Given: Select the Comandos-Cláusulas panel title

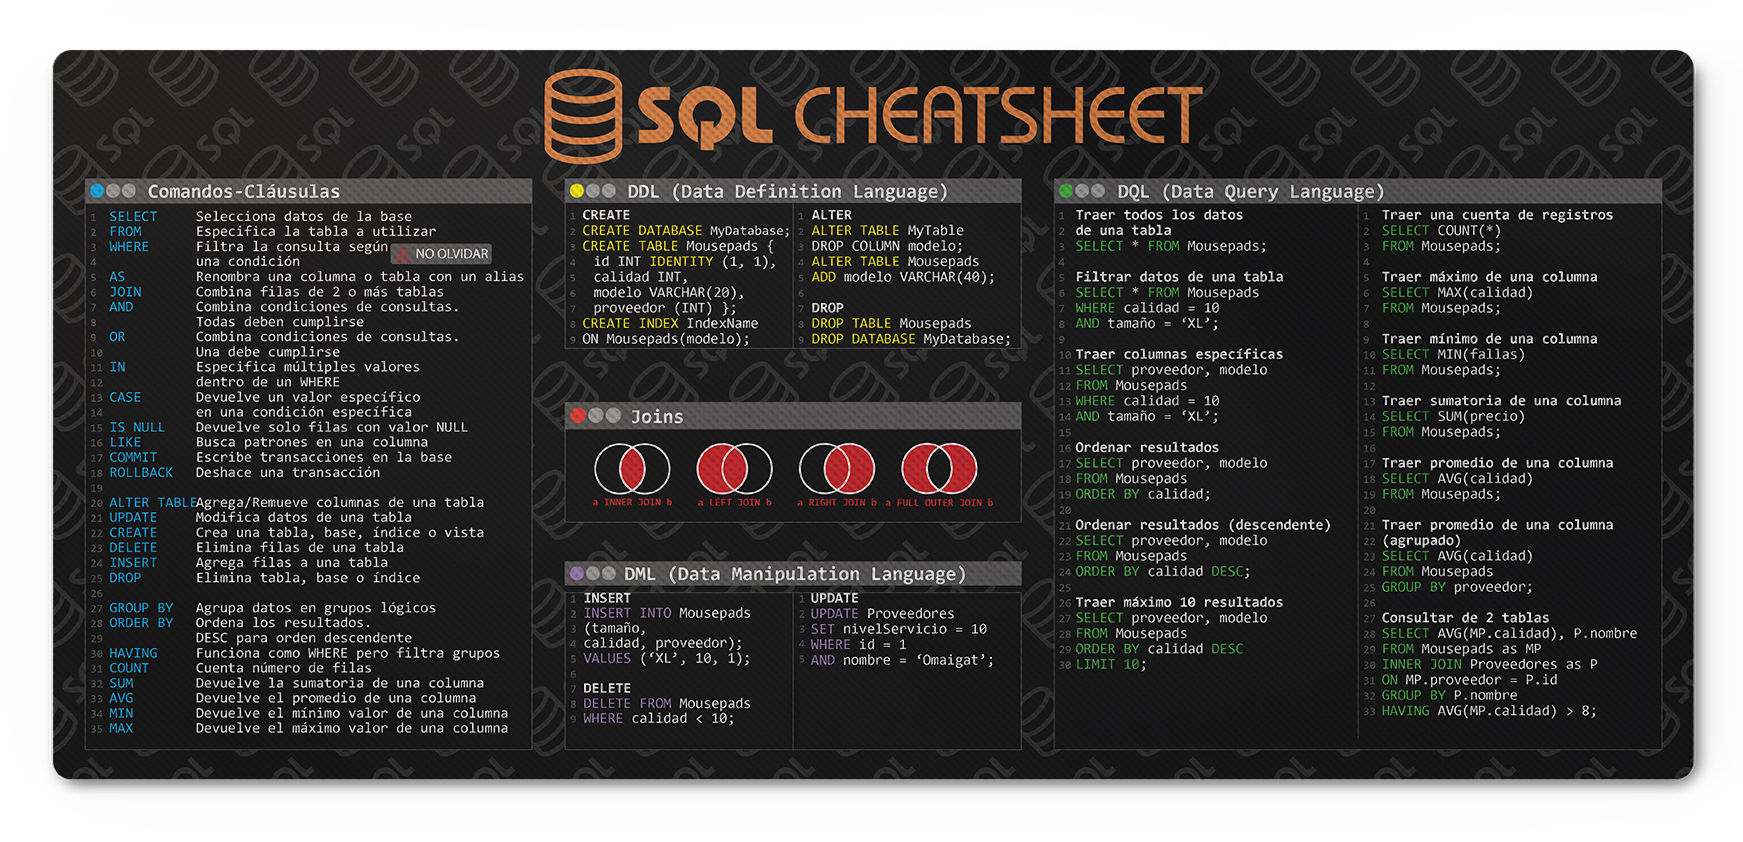Looking at the screenshot, I should pyautogui.click(x=243, y=191).
